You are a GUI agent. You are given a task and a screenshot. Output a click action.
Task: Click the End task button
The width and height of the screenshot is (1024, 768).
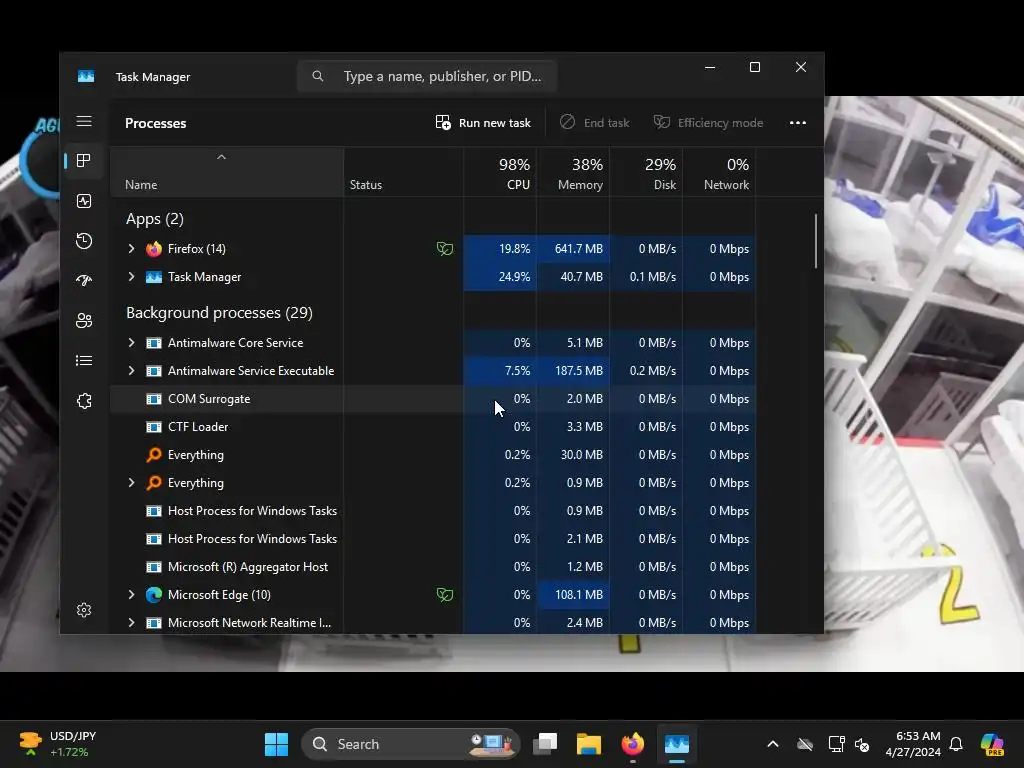(x=594, y=123)
